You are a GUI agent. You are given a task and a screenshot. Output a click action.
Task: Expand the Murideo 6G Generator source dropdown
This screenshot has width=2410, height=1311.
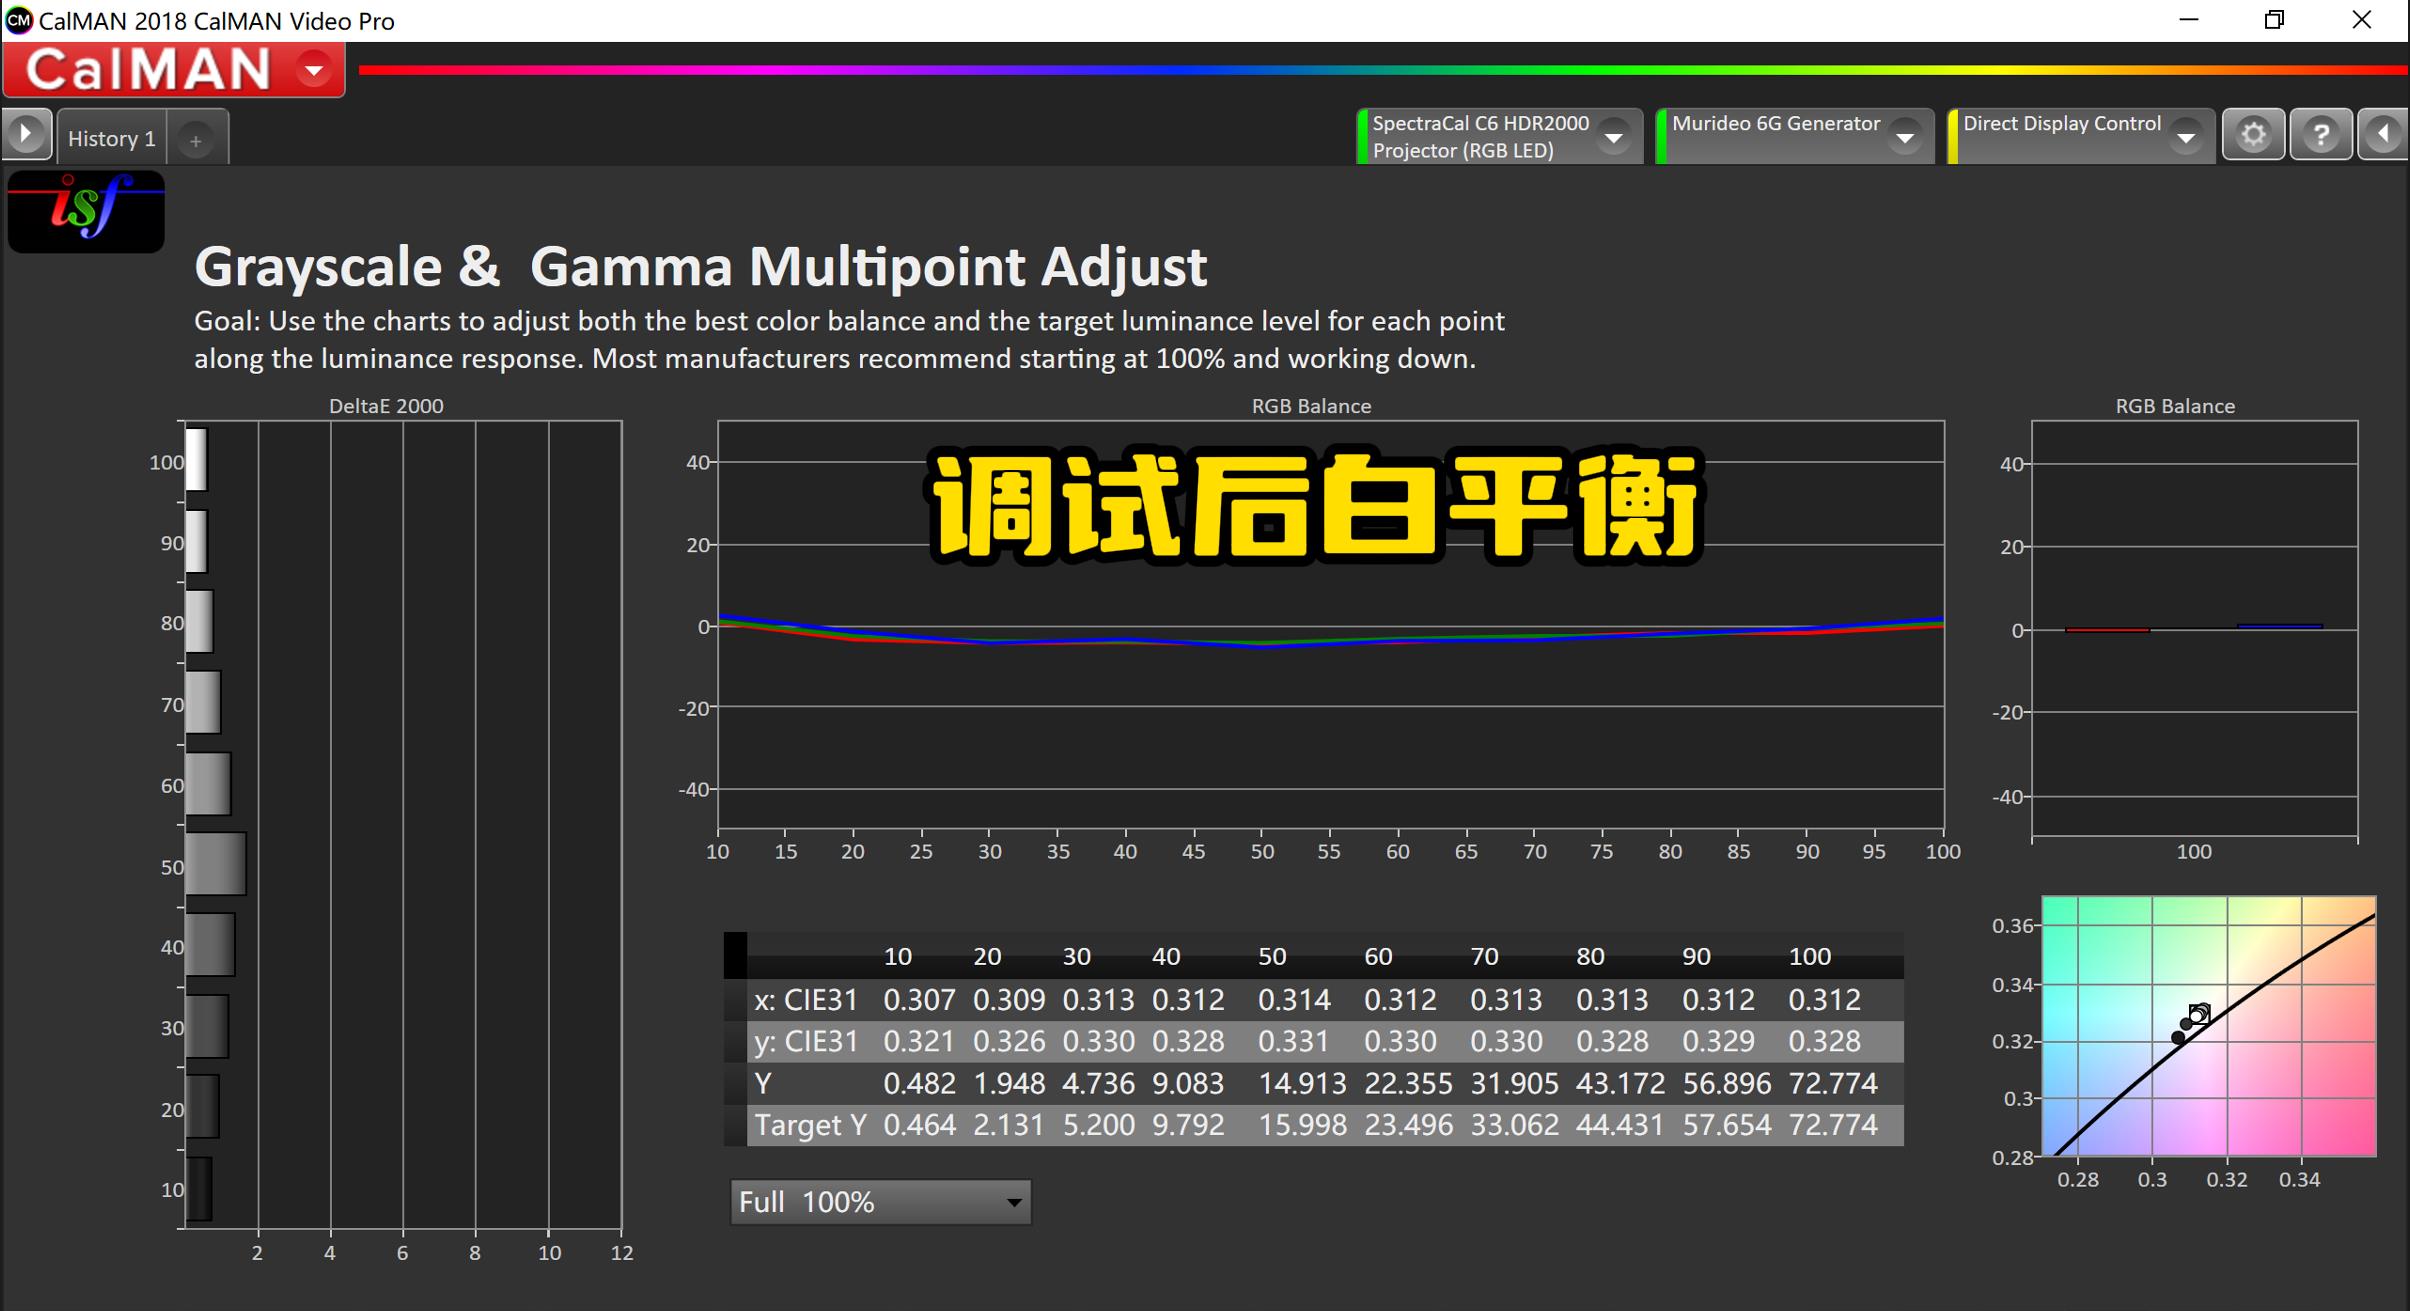[x=1905, y=137]
